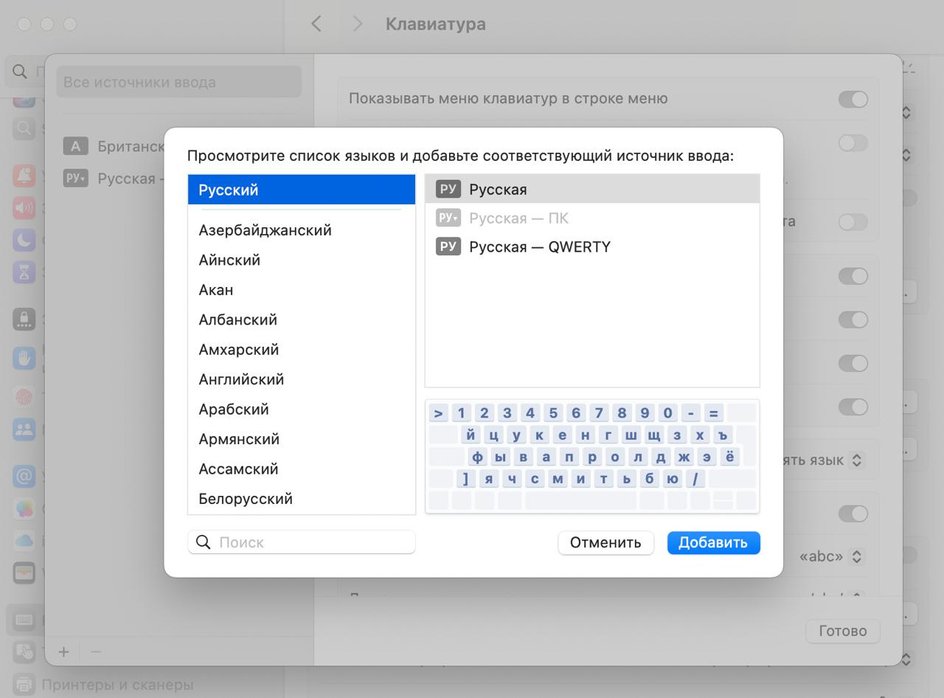Select Азербайджанский in the language list

[301, 230]
